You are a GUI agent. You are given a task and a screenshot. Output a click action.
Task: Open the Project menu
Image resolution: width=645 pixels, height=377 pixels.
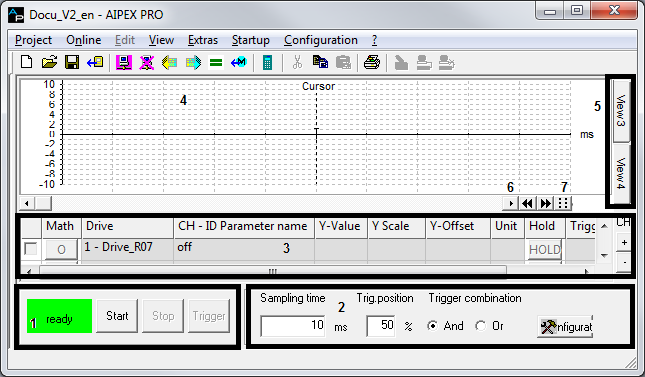33,40
